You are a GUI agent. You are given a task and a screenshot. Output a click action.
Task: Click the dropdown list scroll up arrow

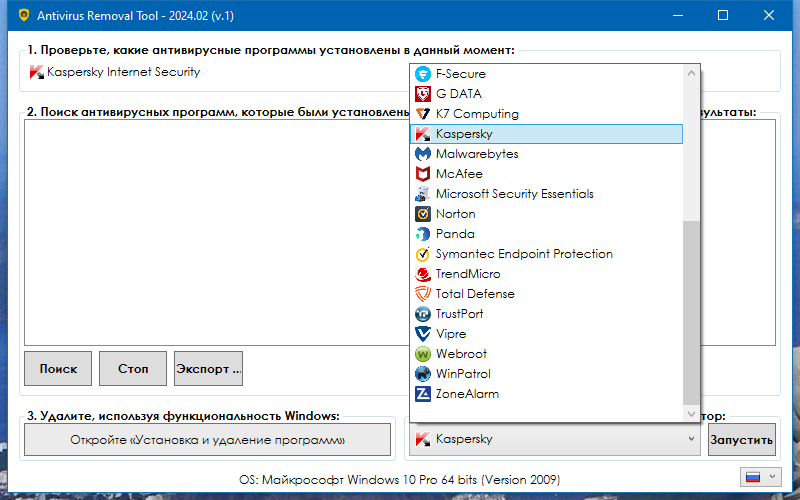click(691, 73)
